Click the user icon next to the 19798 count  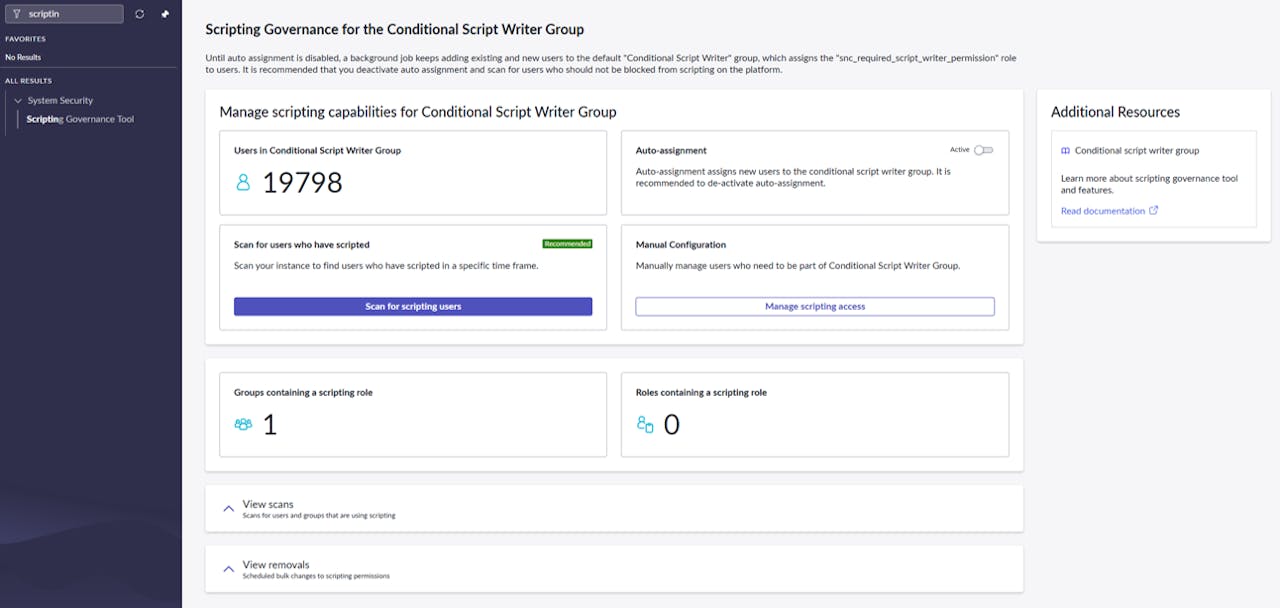coord(241,181)
